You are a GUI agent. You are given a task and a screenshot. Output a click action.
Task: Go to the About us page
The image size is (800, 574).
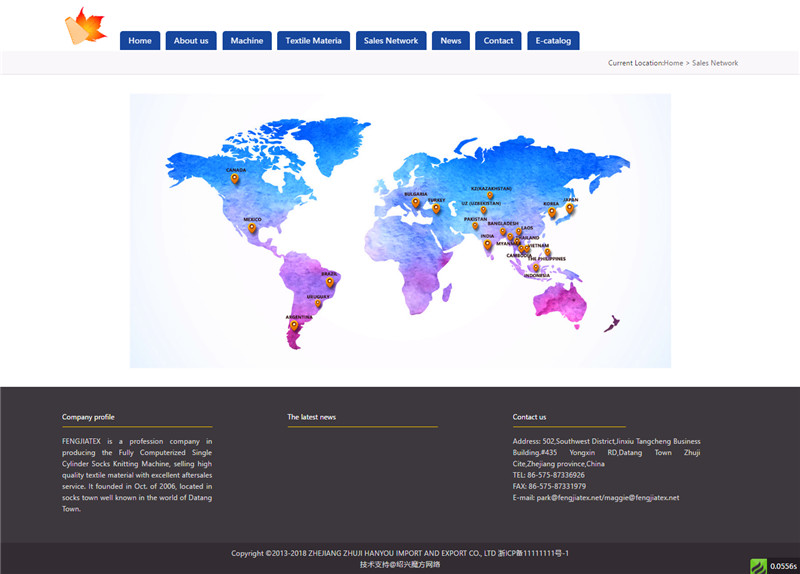click(x=191, y=41)
